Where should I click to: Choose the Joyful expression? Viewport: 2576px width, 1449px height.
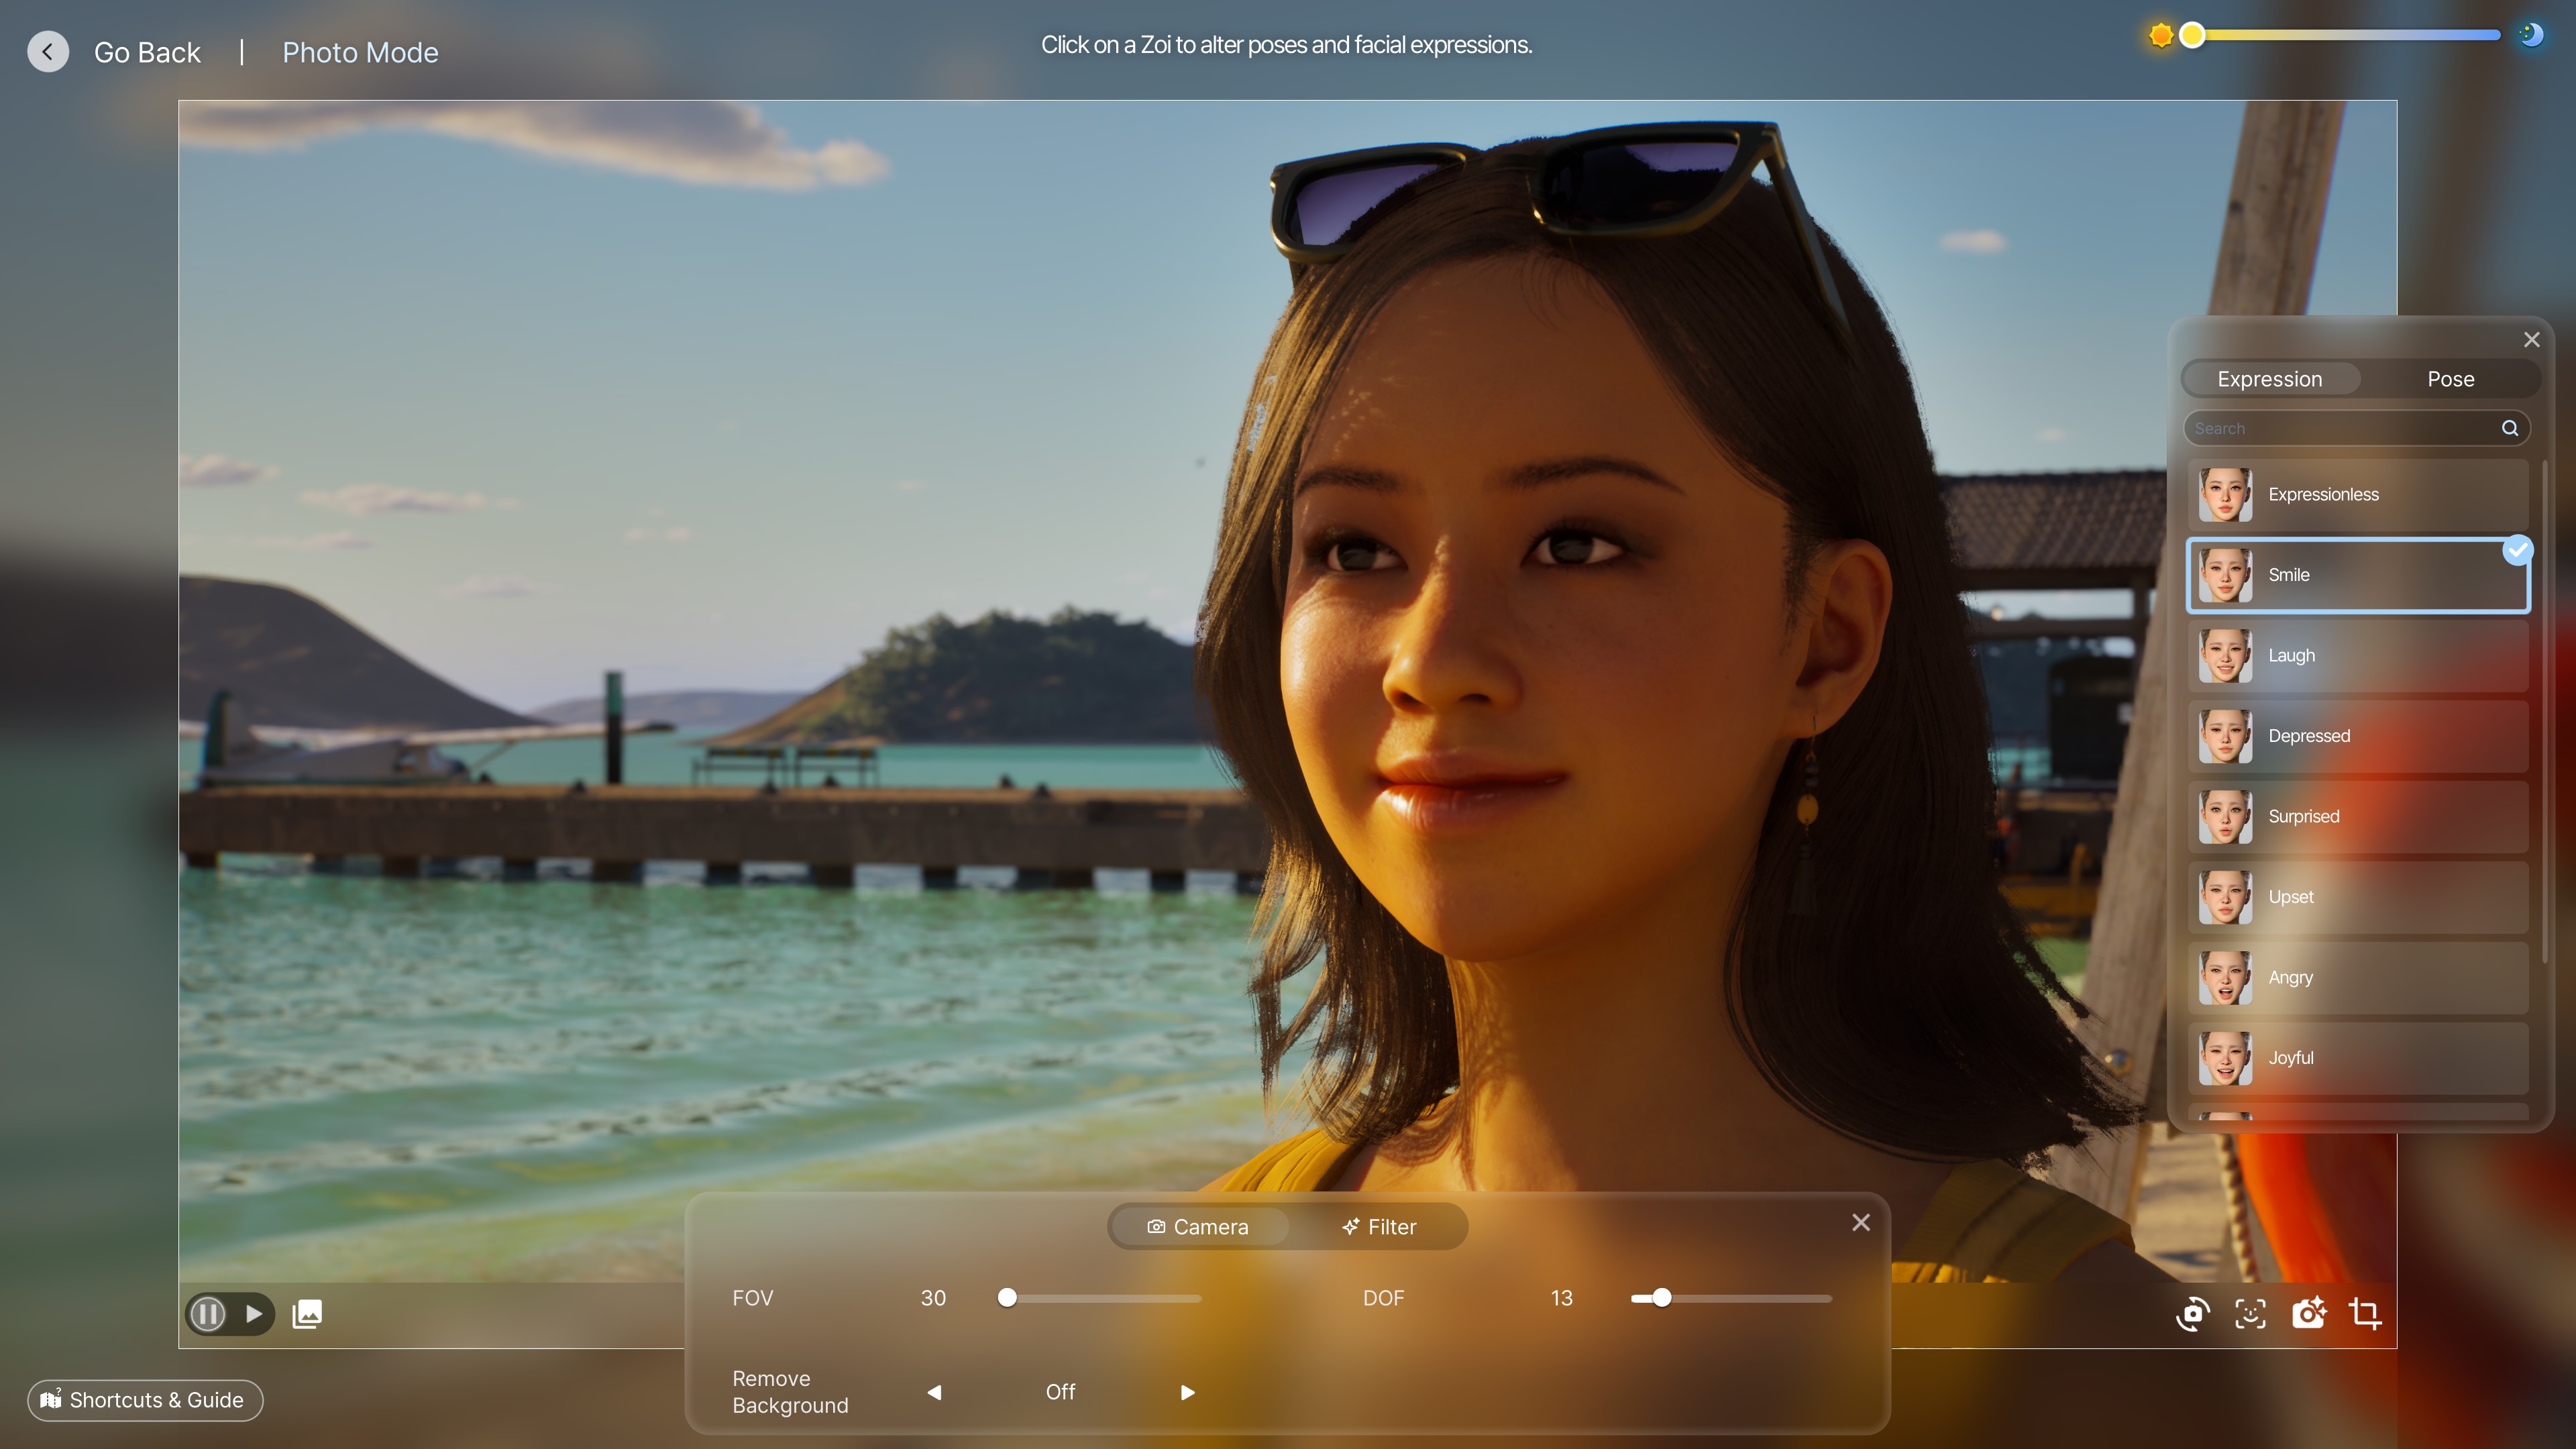coord(2358,1058)
